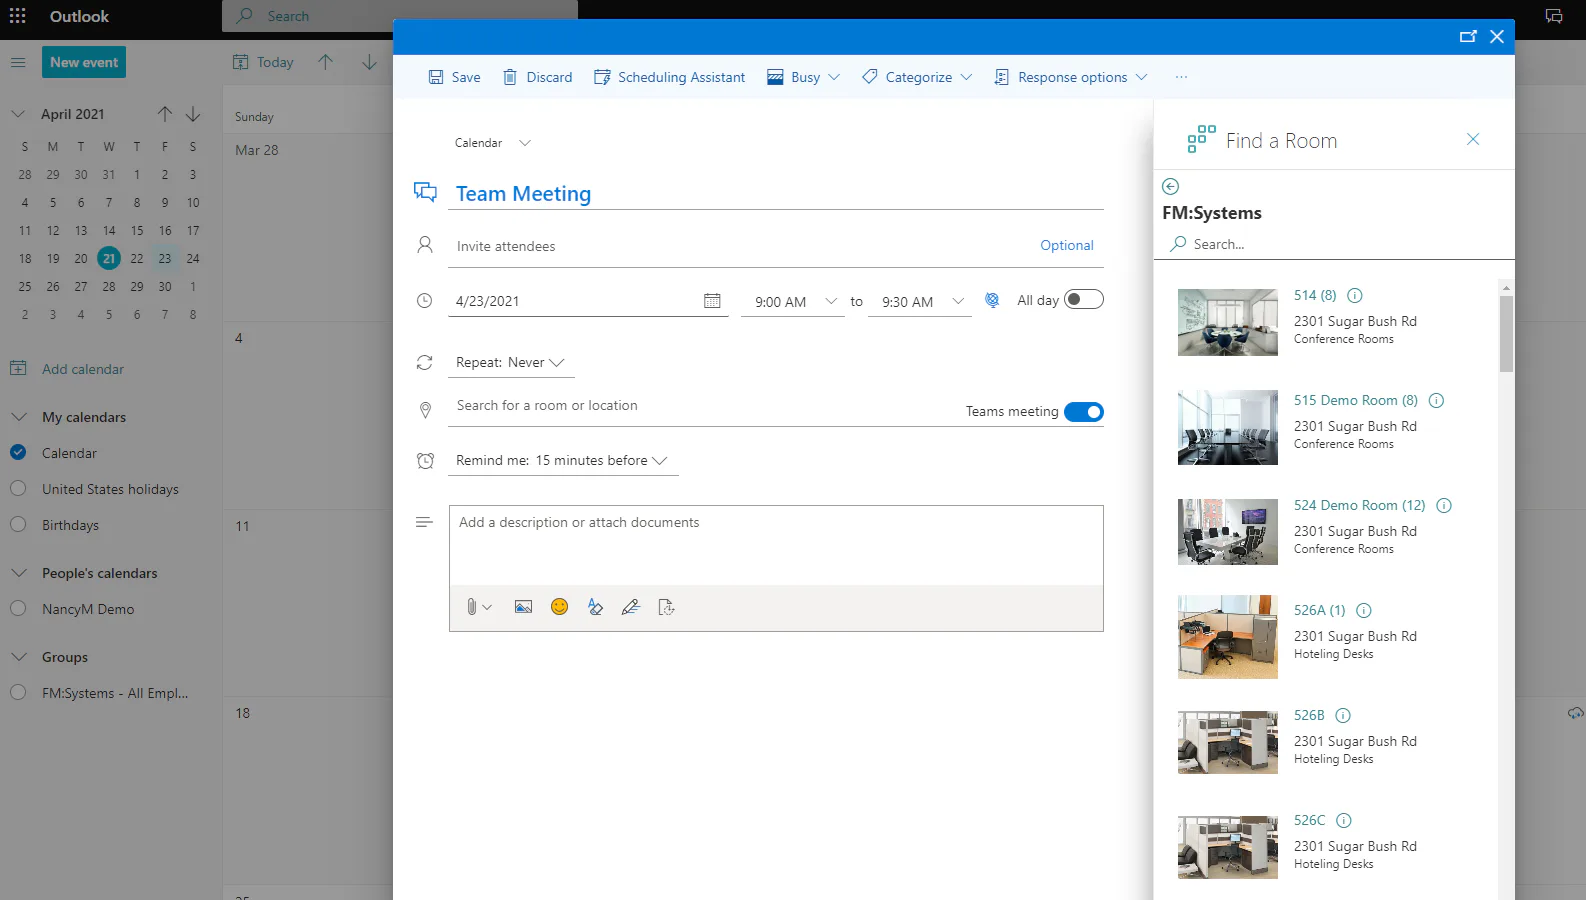Open the Busy status dropdown

point(804,77)
